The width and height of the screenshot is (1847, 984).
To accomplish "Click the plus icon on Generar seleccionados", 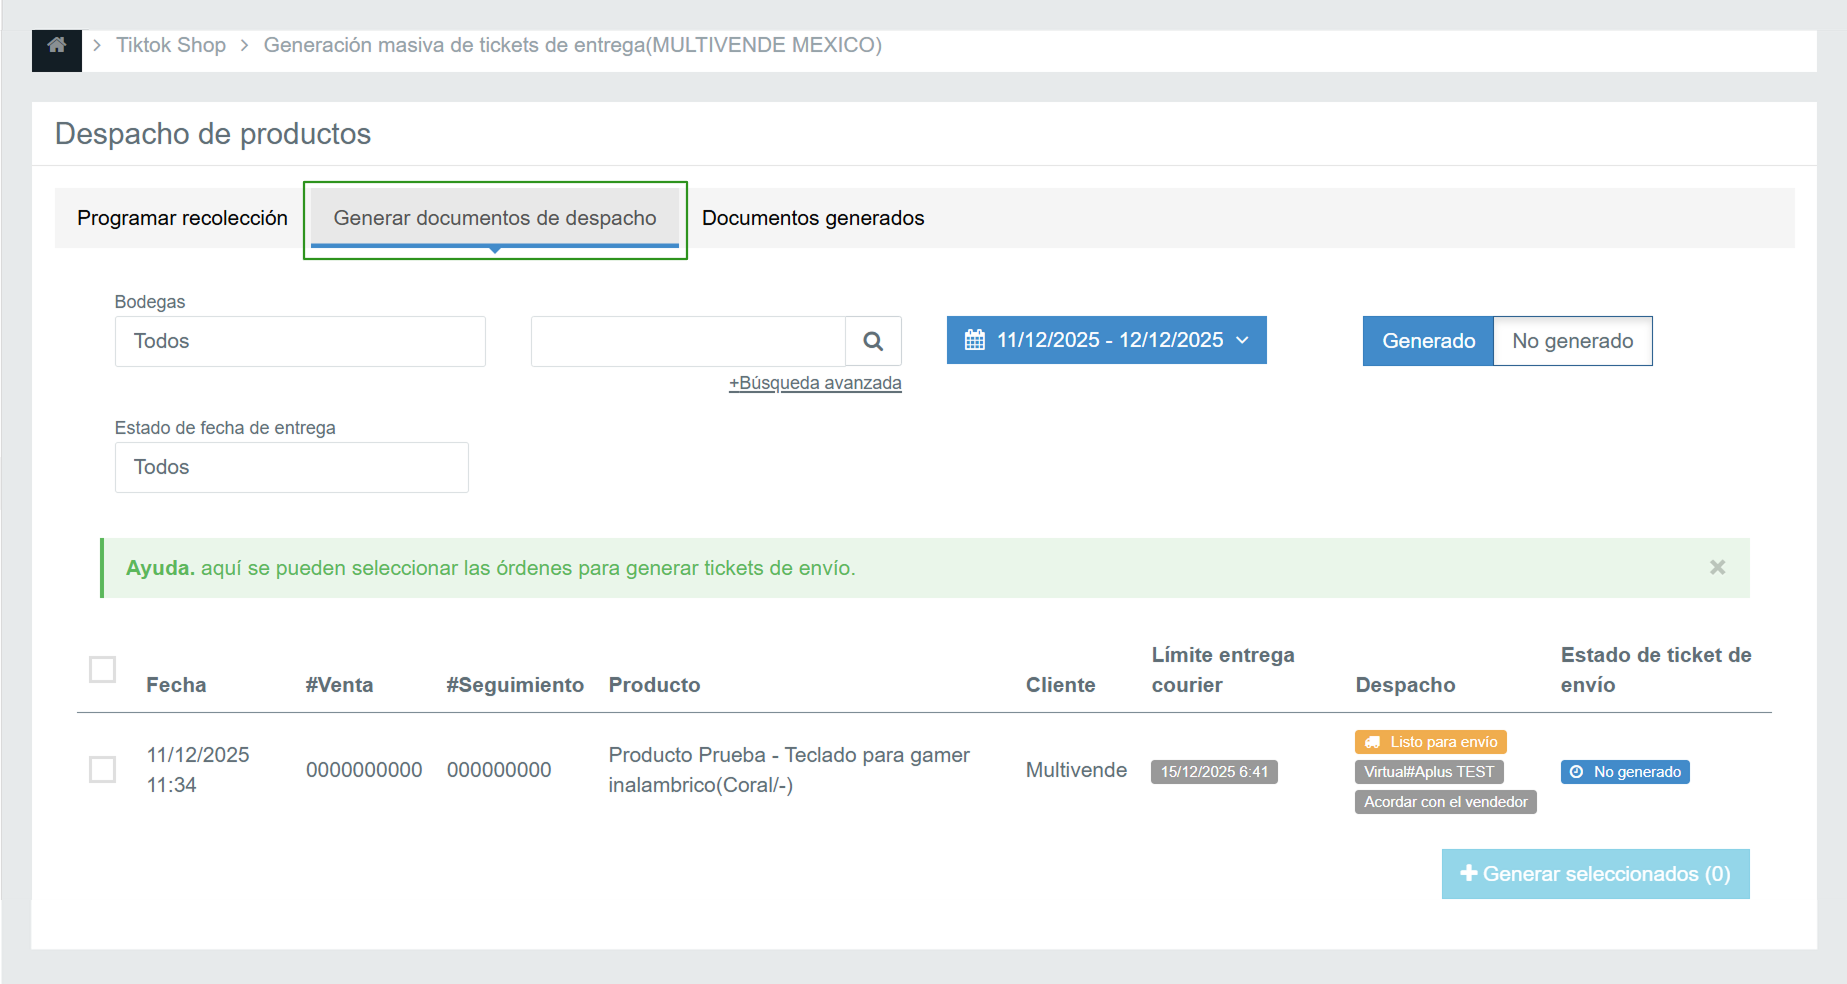I will tap(1468, 874).
